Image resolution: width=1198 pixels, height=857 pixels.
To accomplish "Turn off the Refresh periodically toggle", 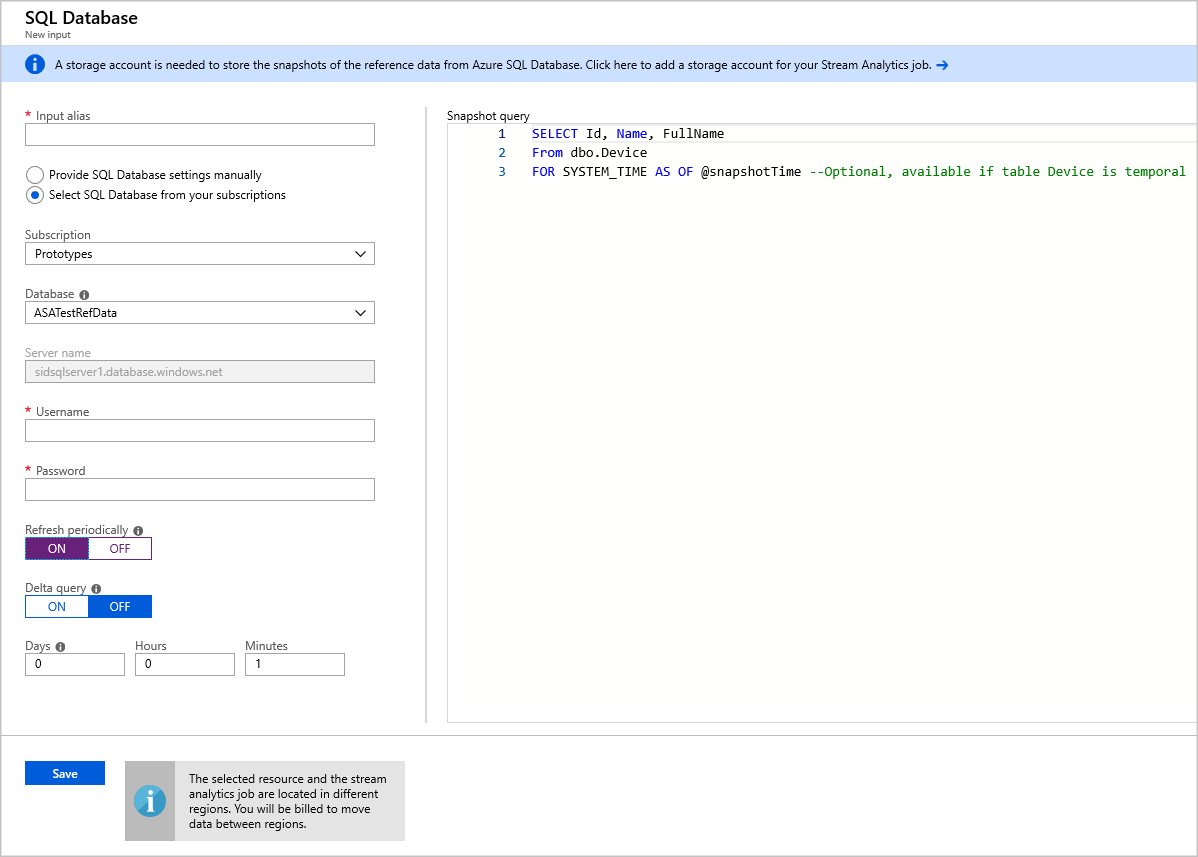I will pyautogui.click(x=119, y=548).
